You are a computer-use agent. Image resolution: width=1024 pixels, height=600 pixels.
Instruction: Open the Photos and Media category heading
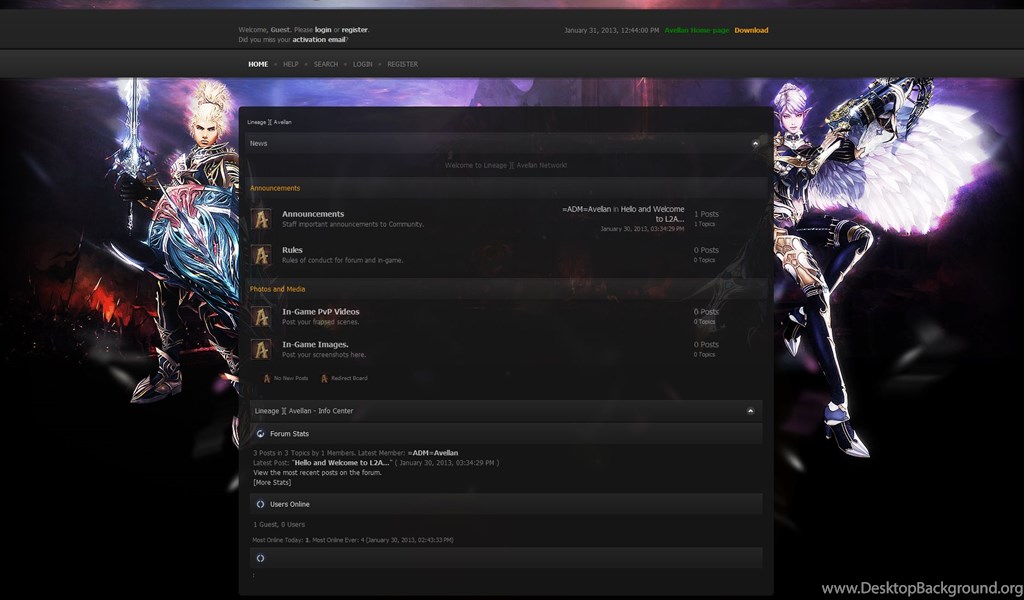(277, 289)
